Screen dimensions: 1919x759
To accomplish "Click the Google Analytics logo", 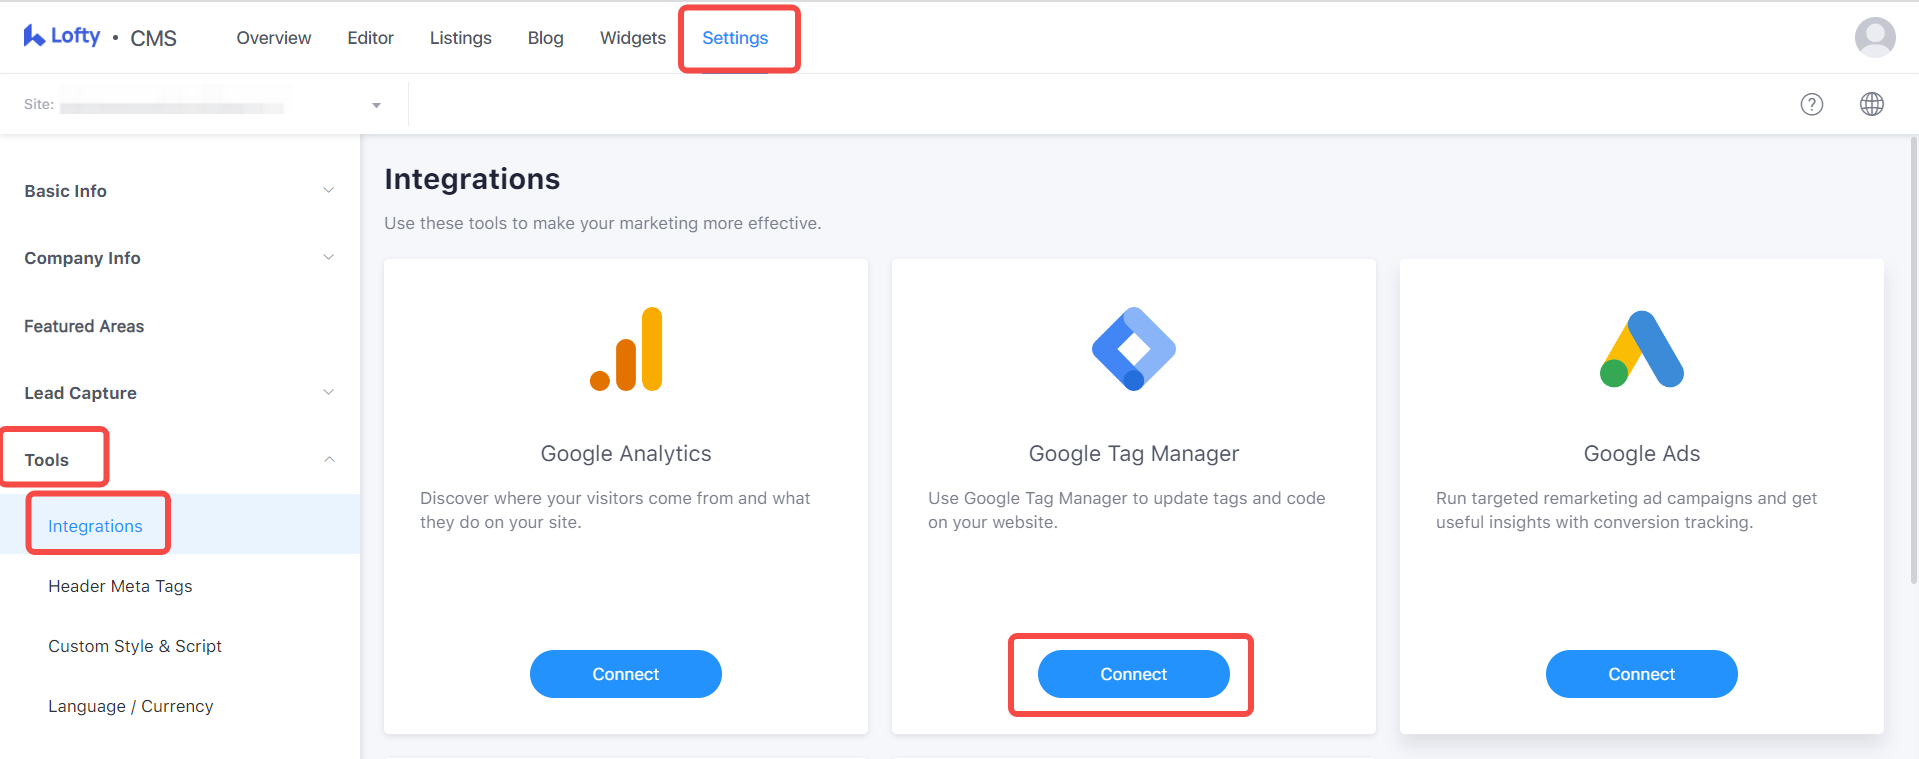I will click(x=626, y=349).
